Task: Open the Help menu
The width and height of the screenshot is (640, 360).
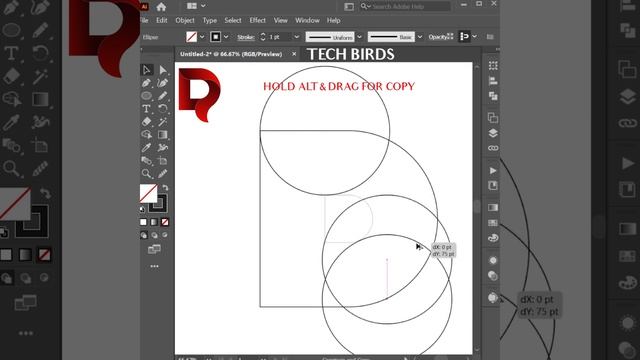Action: point(333,20)
